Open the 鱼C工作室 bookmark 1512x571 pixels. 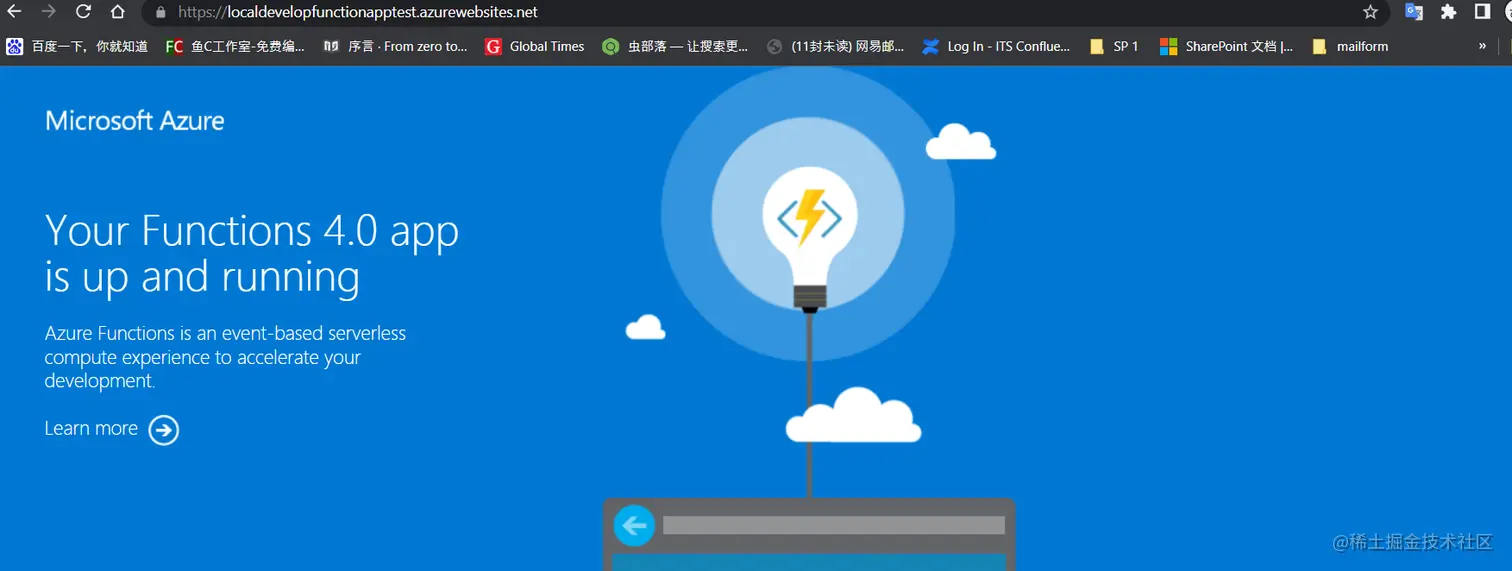235,46
